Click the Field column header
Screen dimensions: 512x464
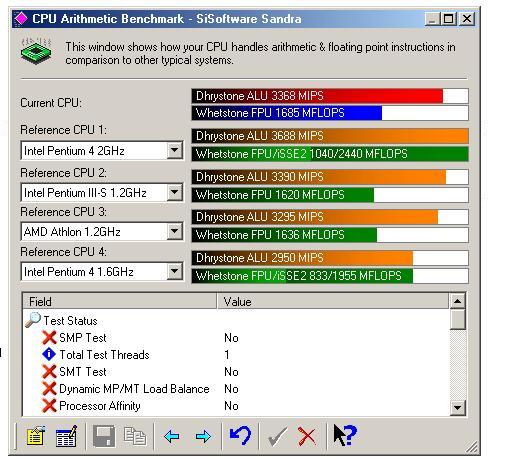(x=120, y=302)
